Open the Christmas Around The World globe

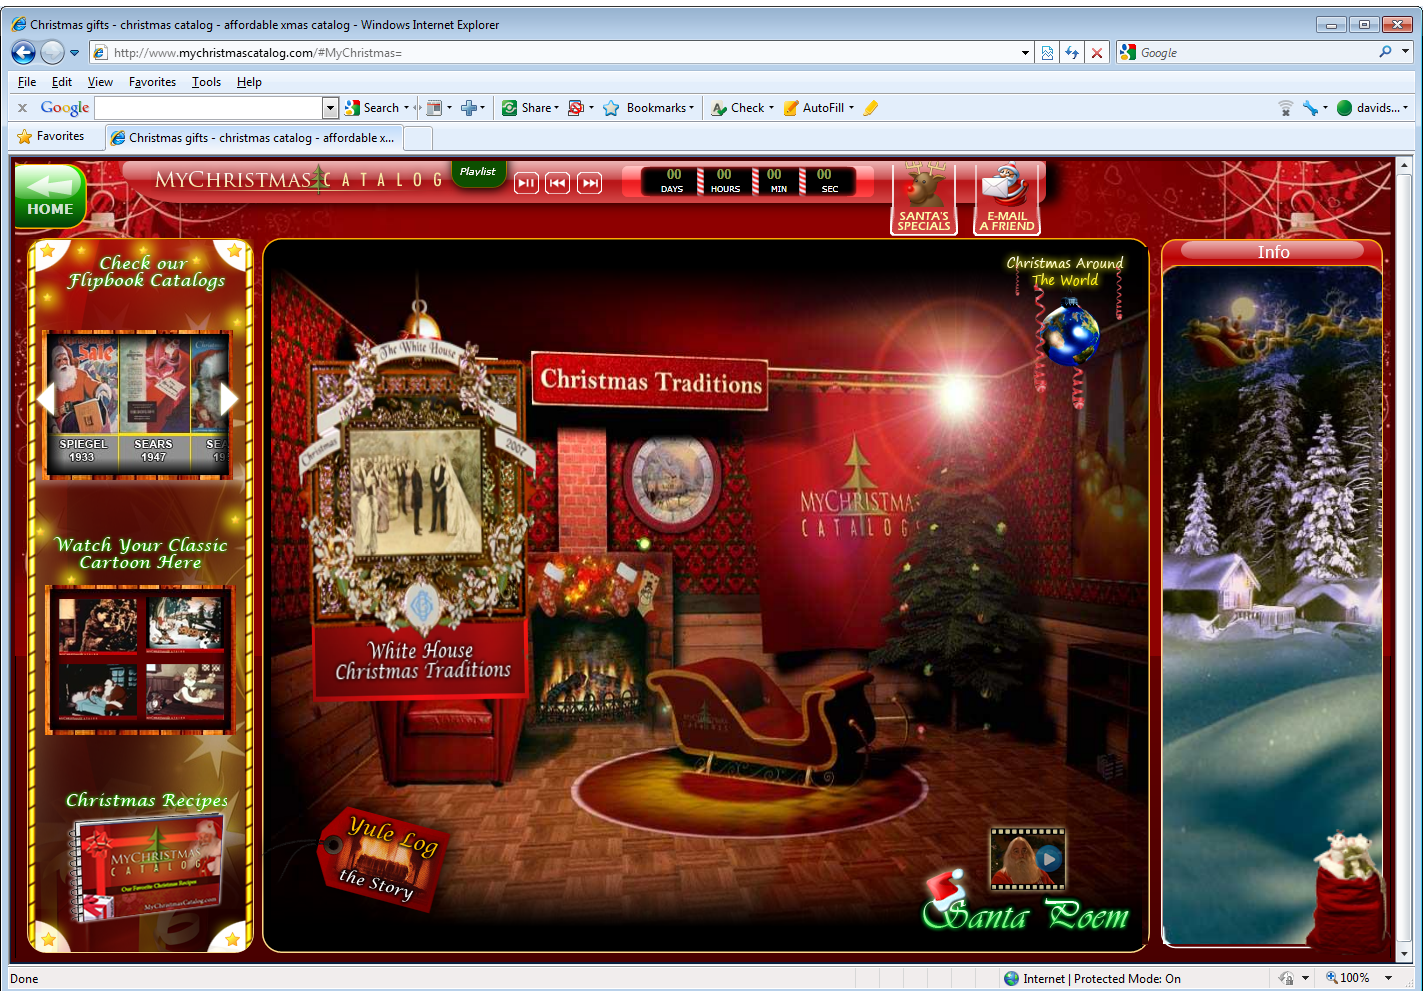(1069, 334)
